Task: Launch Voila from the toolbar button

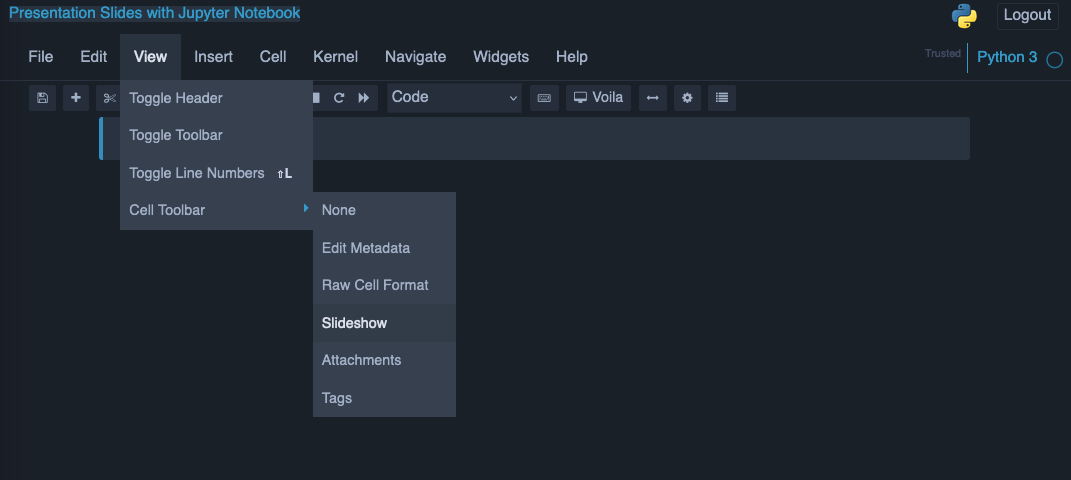Action: [x=598, y=98]
